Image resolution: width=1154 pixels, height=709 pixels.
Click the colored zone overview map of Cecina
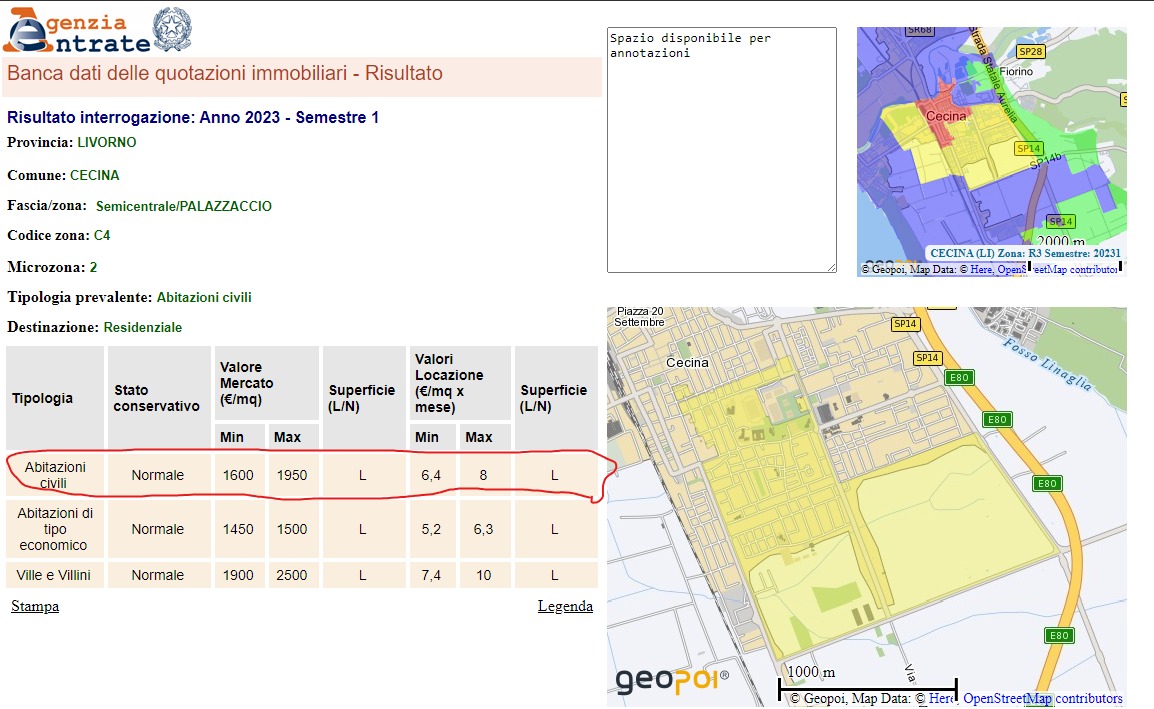tap(991, 152)
